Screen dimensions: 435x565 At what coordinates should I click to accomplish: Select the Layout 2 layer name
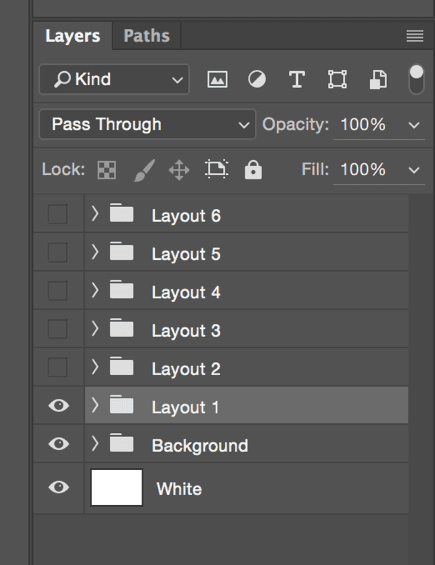point(186,369)
